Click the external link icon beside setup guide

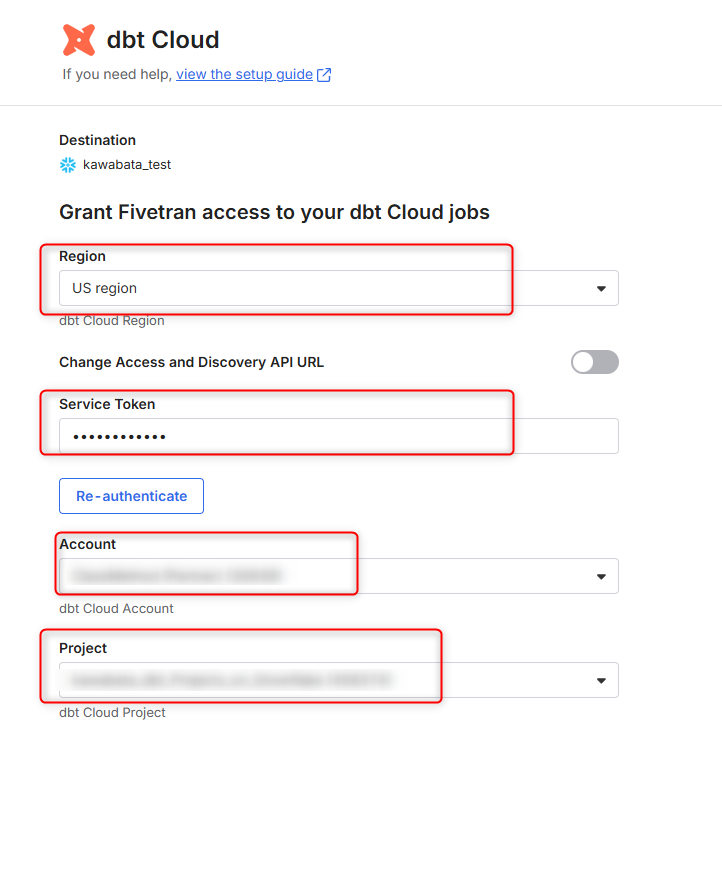(x=324, y=75)
